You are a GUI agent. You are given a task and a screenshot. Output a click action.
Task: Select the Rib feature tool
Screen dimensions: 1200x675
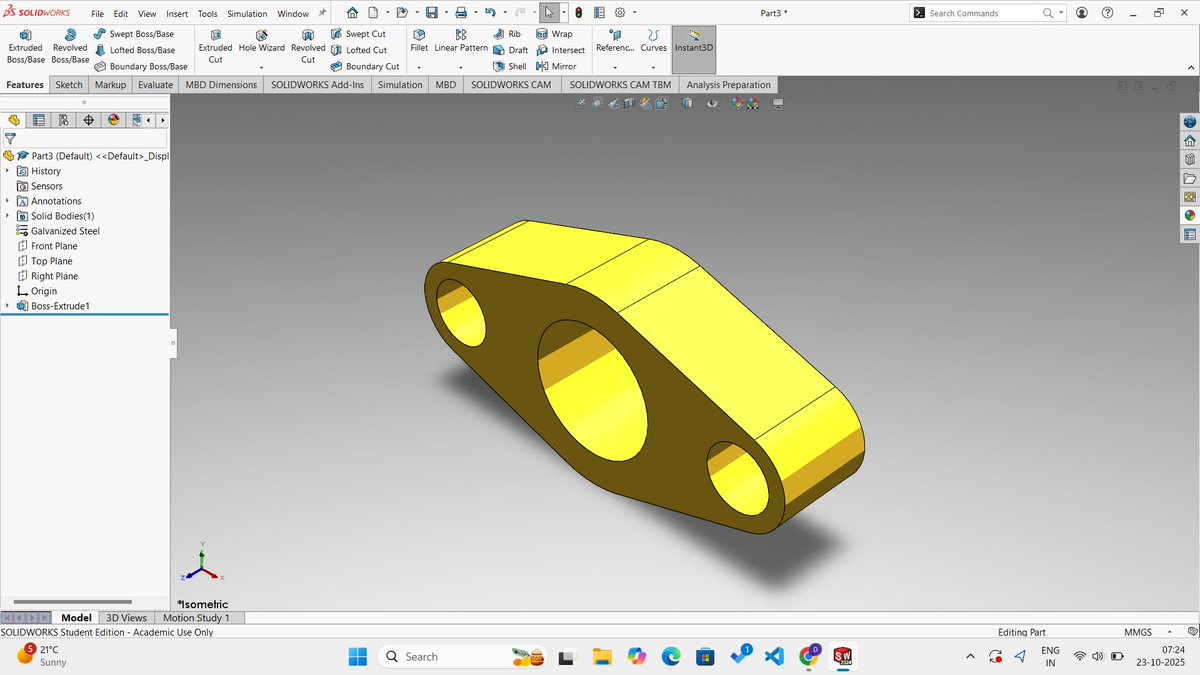[x=507, y=33]
